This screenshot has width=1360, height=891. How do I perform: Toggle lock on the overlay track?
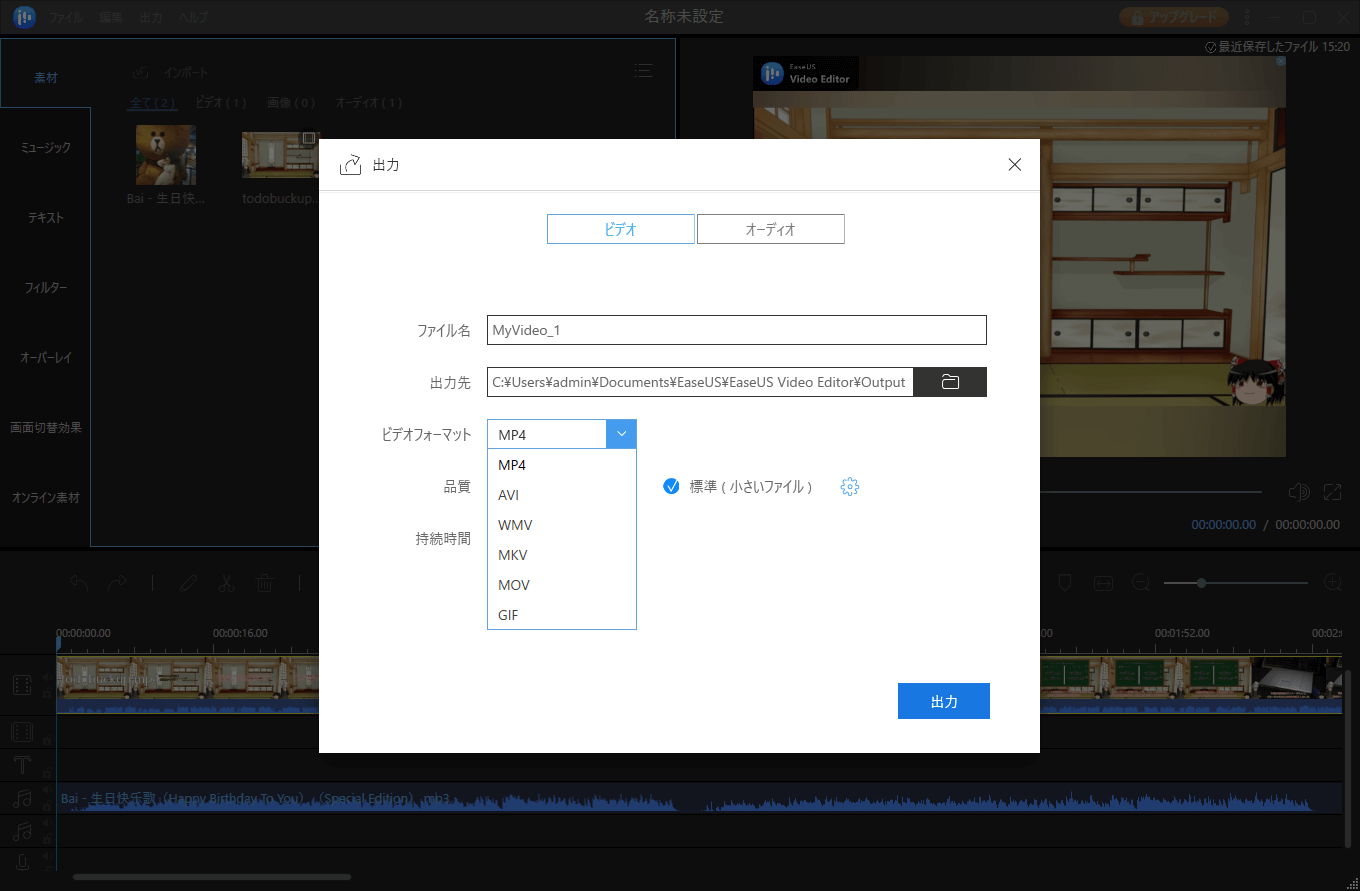(x=46, y=740)
